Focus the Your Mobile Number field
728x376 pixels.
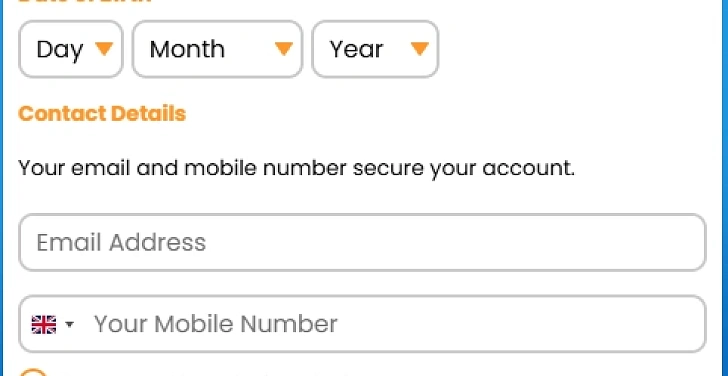362,324
